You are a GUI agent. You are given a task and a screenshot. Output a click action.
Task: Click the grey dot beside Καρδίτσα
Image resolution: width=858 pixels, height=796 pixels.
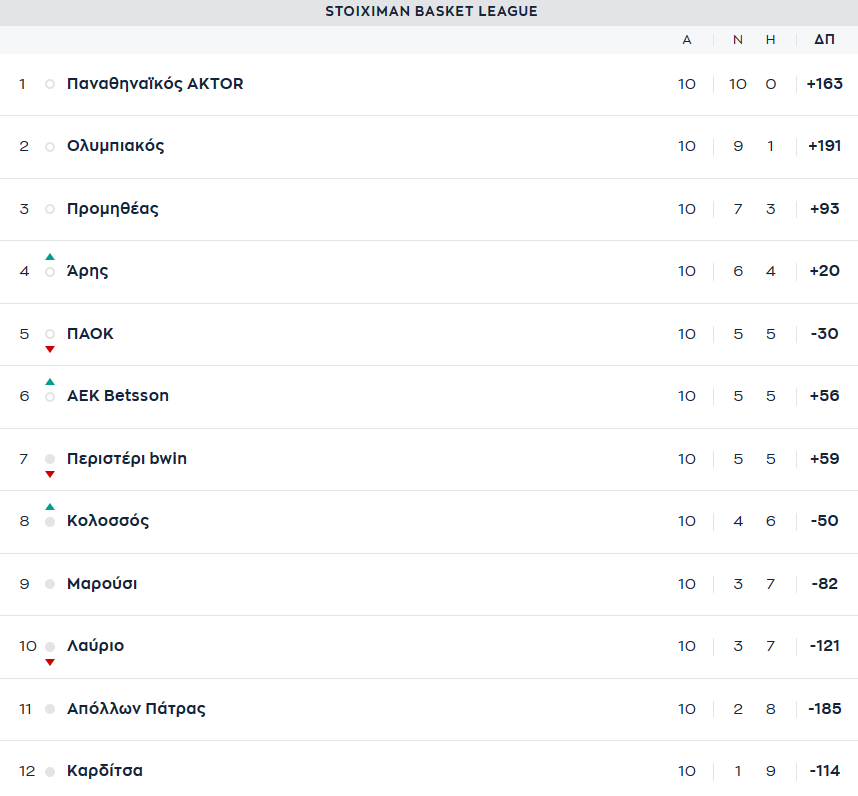coord(50,772)
